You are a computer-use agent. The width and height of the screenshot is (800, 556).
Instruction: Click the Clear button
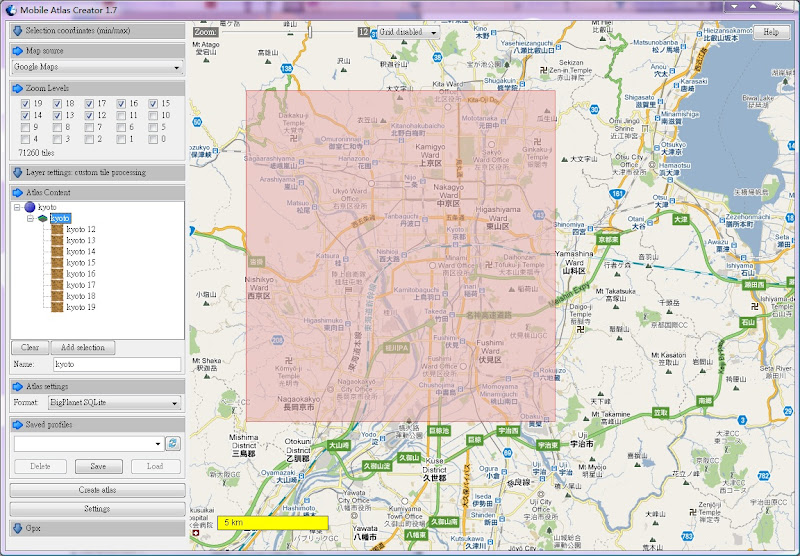click(30, 347)
